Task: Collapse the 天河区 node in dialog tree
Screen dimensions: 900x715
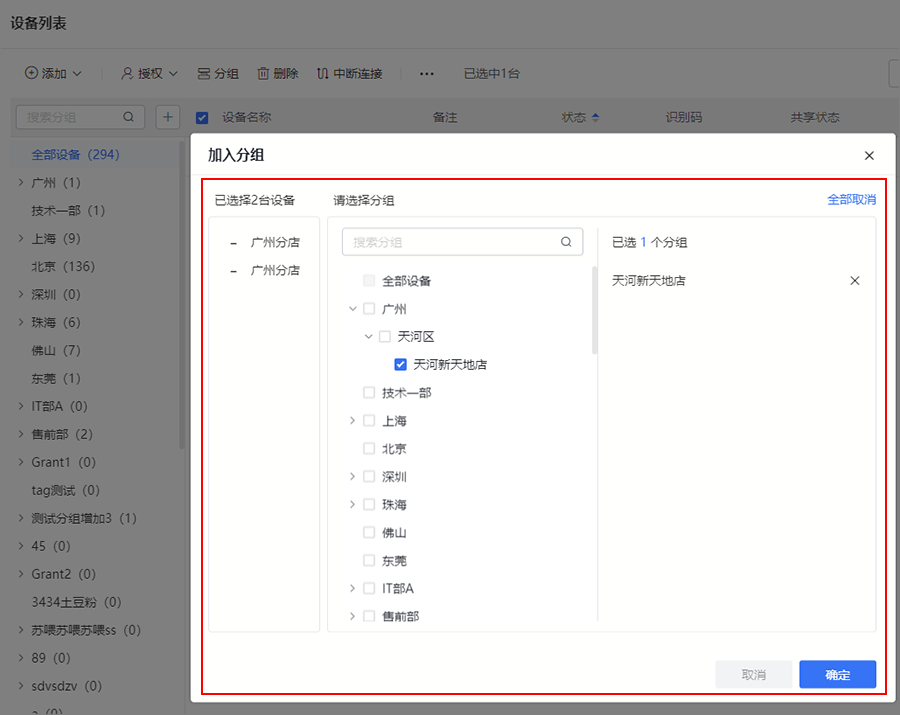Action: point(368,336)
